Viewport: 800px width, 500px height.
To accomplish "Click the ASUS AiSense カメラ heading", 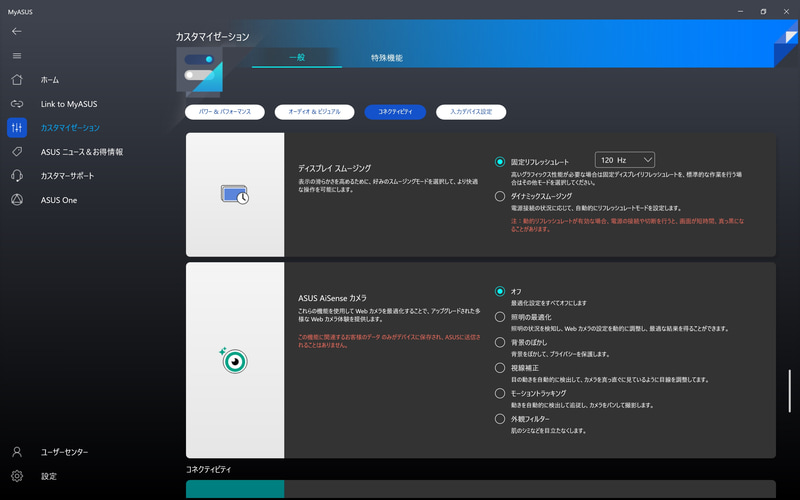I will [332, 298].
